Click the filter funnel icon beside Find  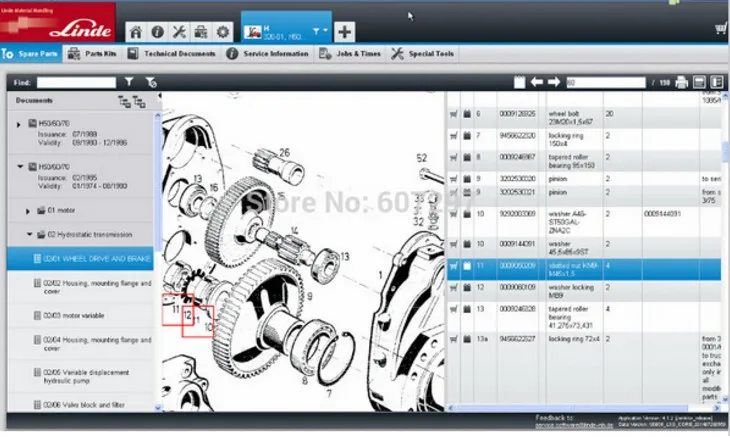[130, 82]
